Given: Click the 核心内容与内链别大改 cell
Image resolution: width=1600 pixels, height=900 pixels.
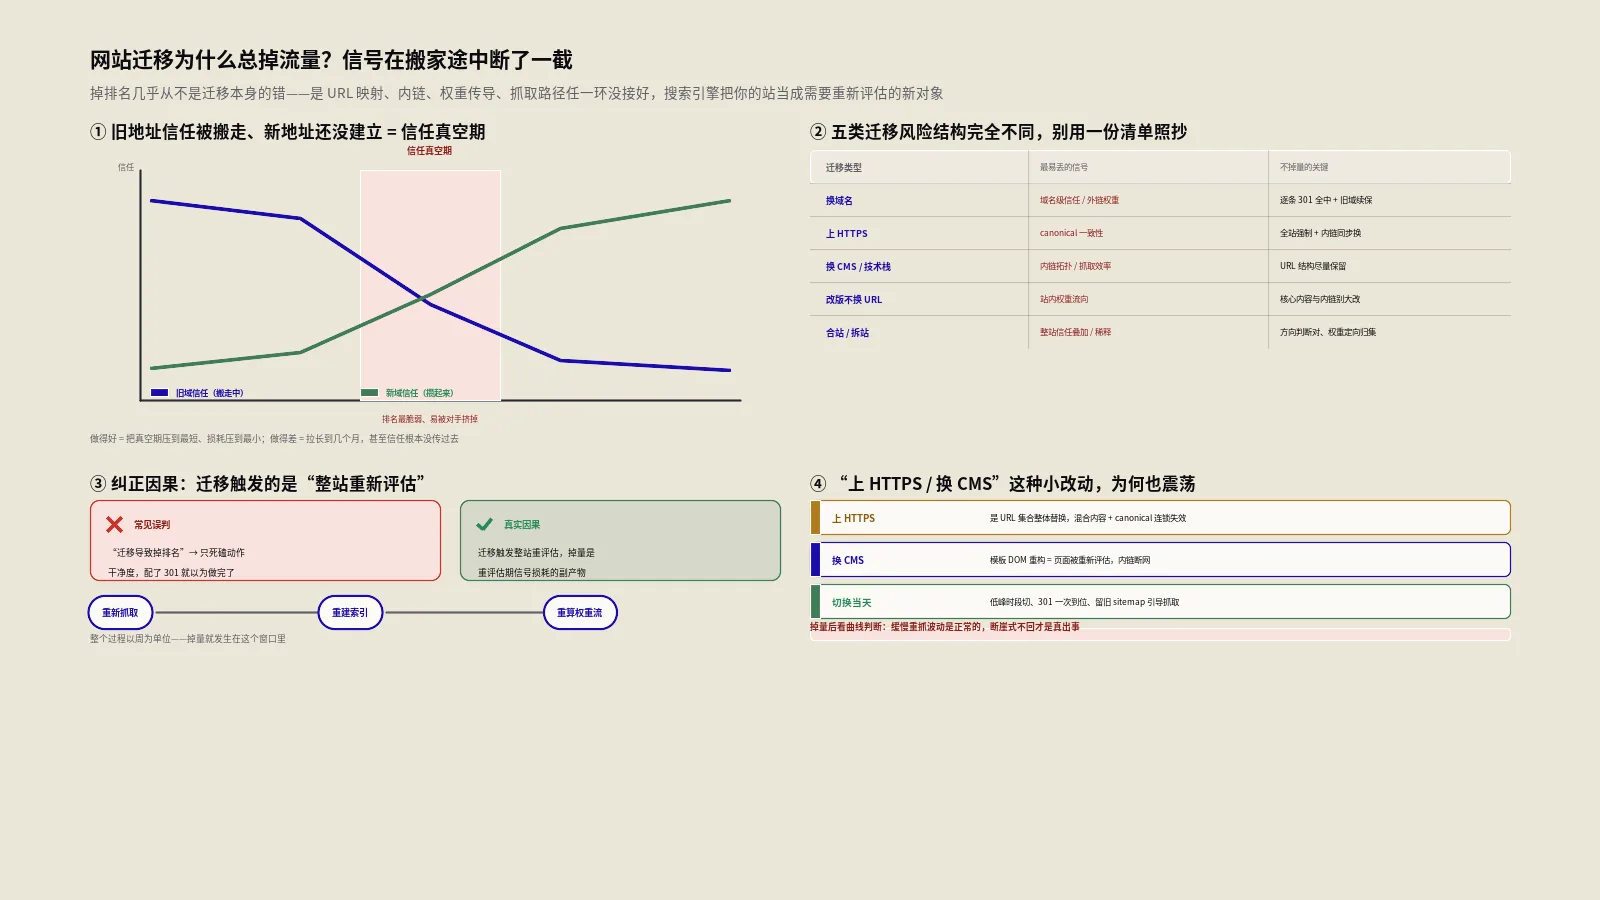Looking at the screenshot, I should pyautogui.click(x=1320, y=299).
